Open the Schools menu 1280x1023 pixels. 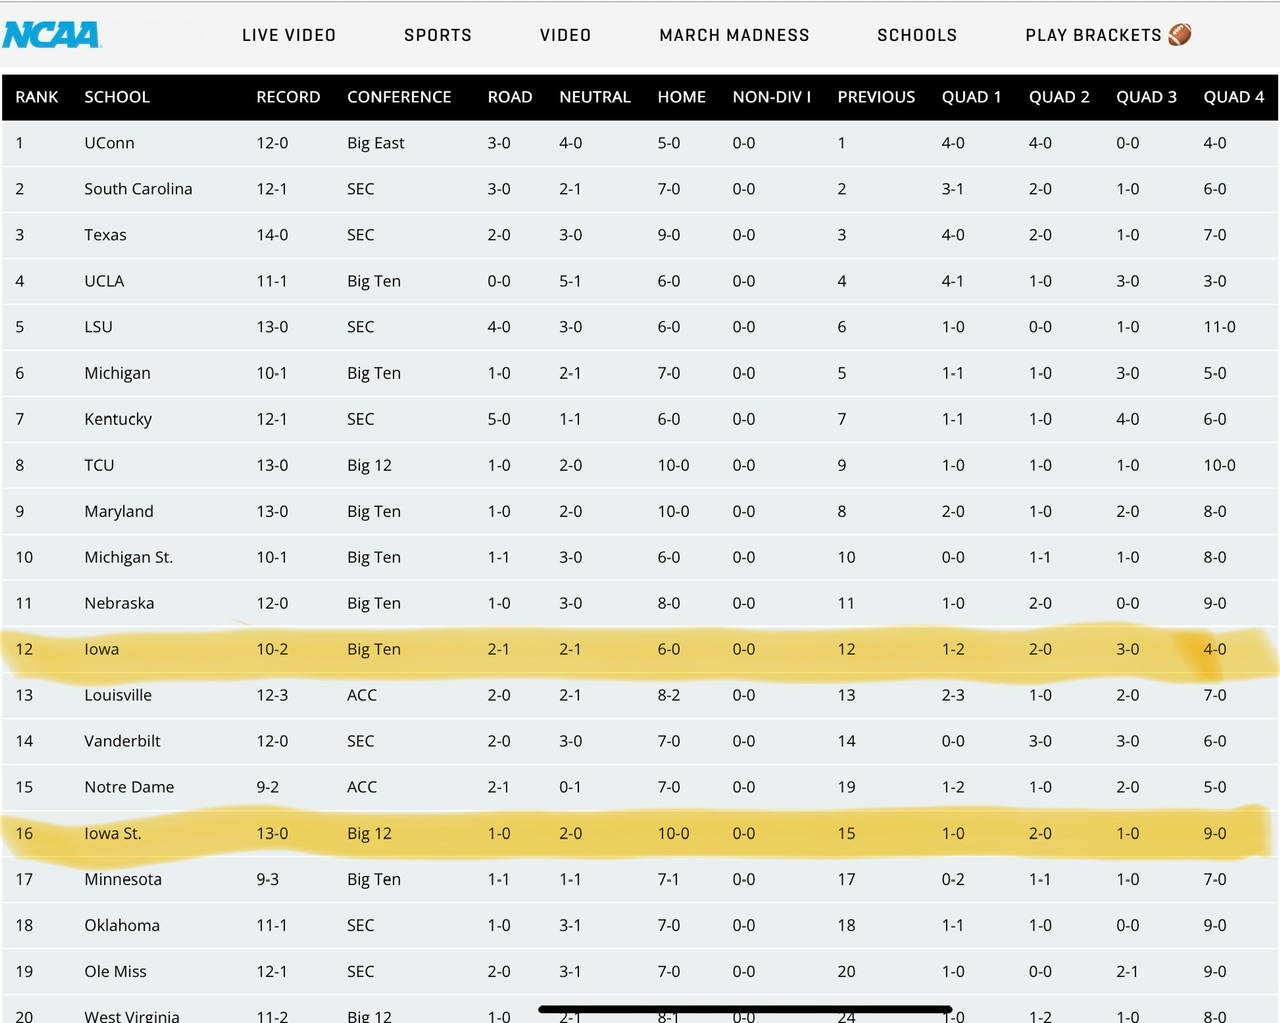[x=917, y=35]
